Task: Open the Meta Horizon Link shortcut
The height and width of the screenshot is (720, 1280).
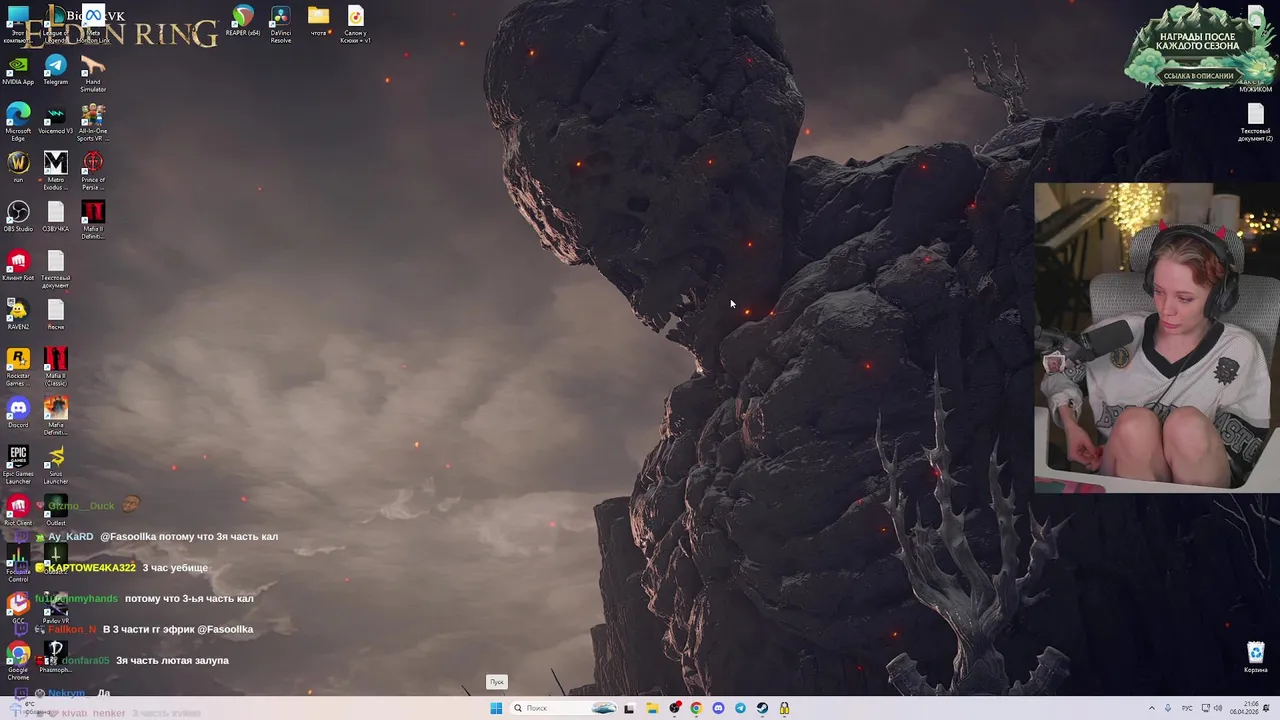Action: pyautogui.click(x=93, y=25)
